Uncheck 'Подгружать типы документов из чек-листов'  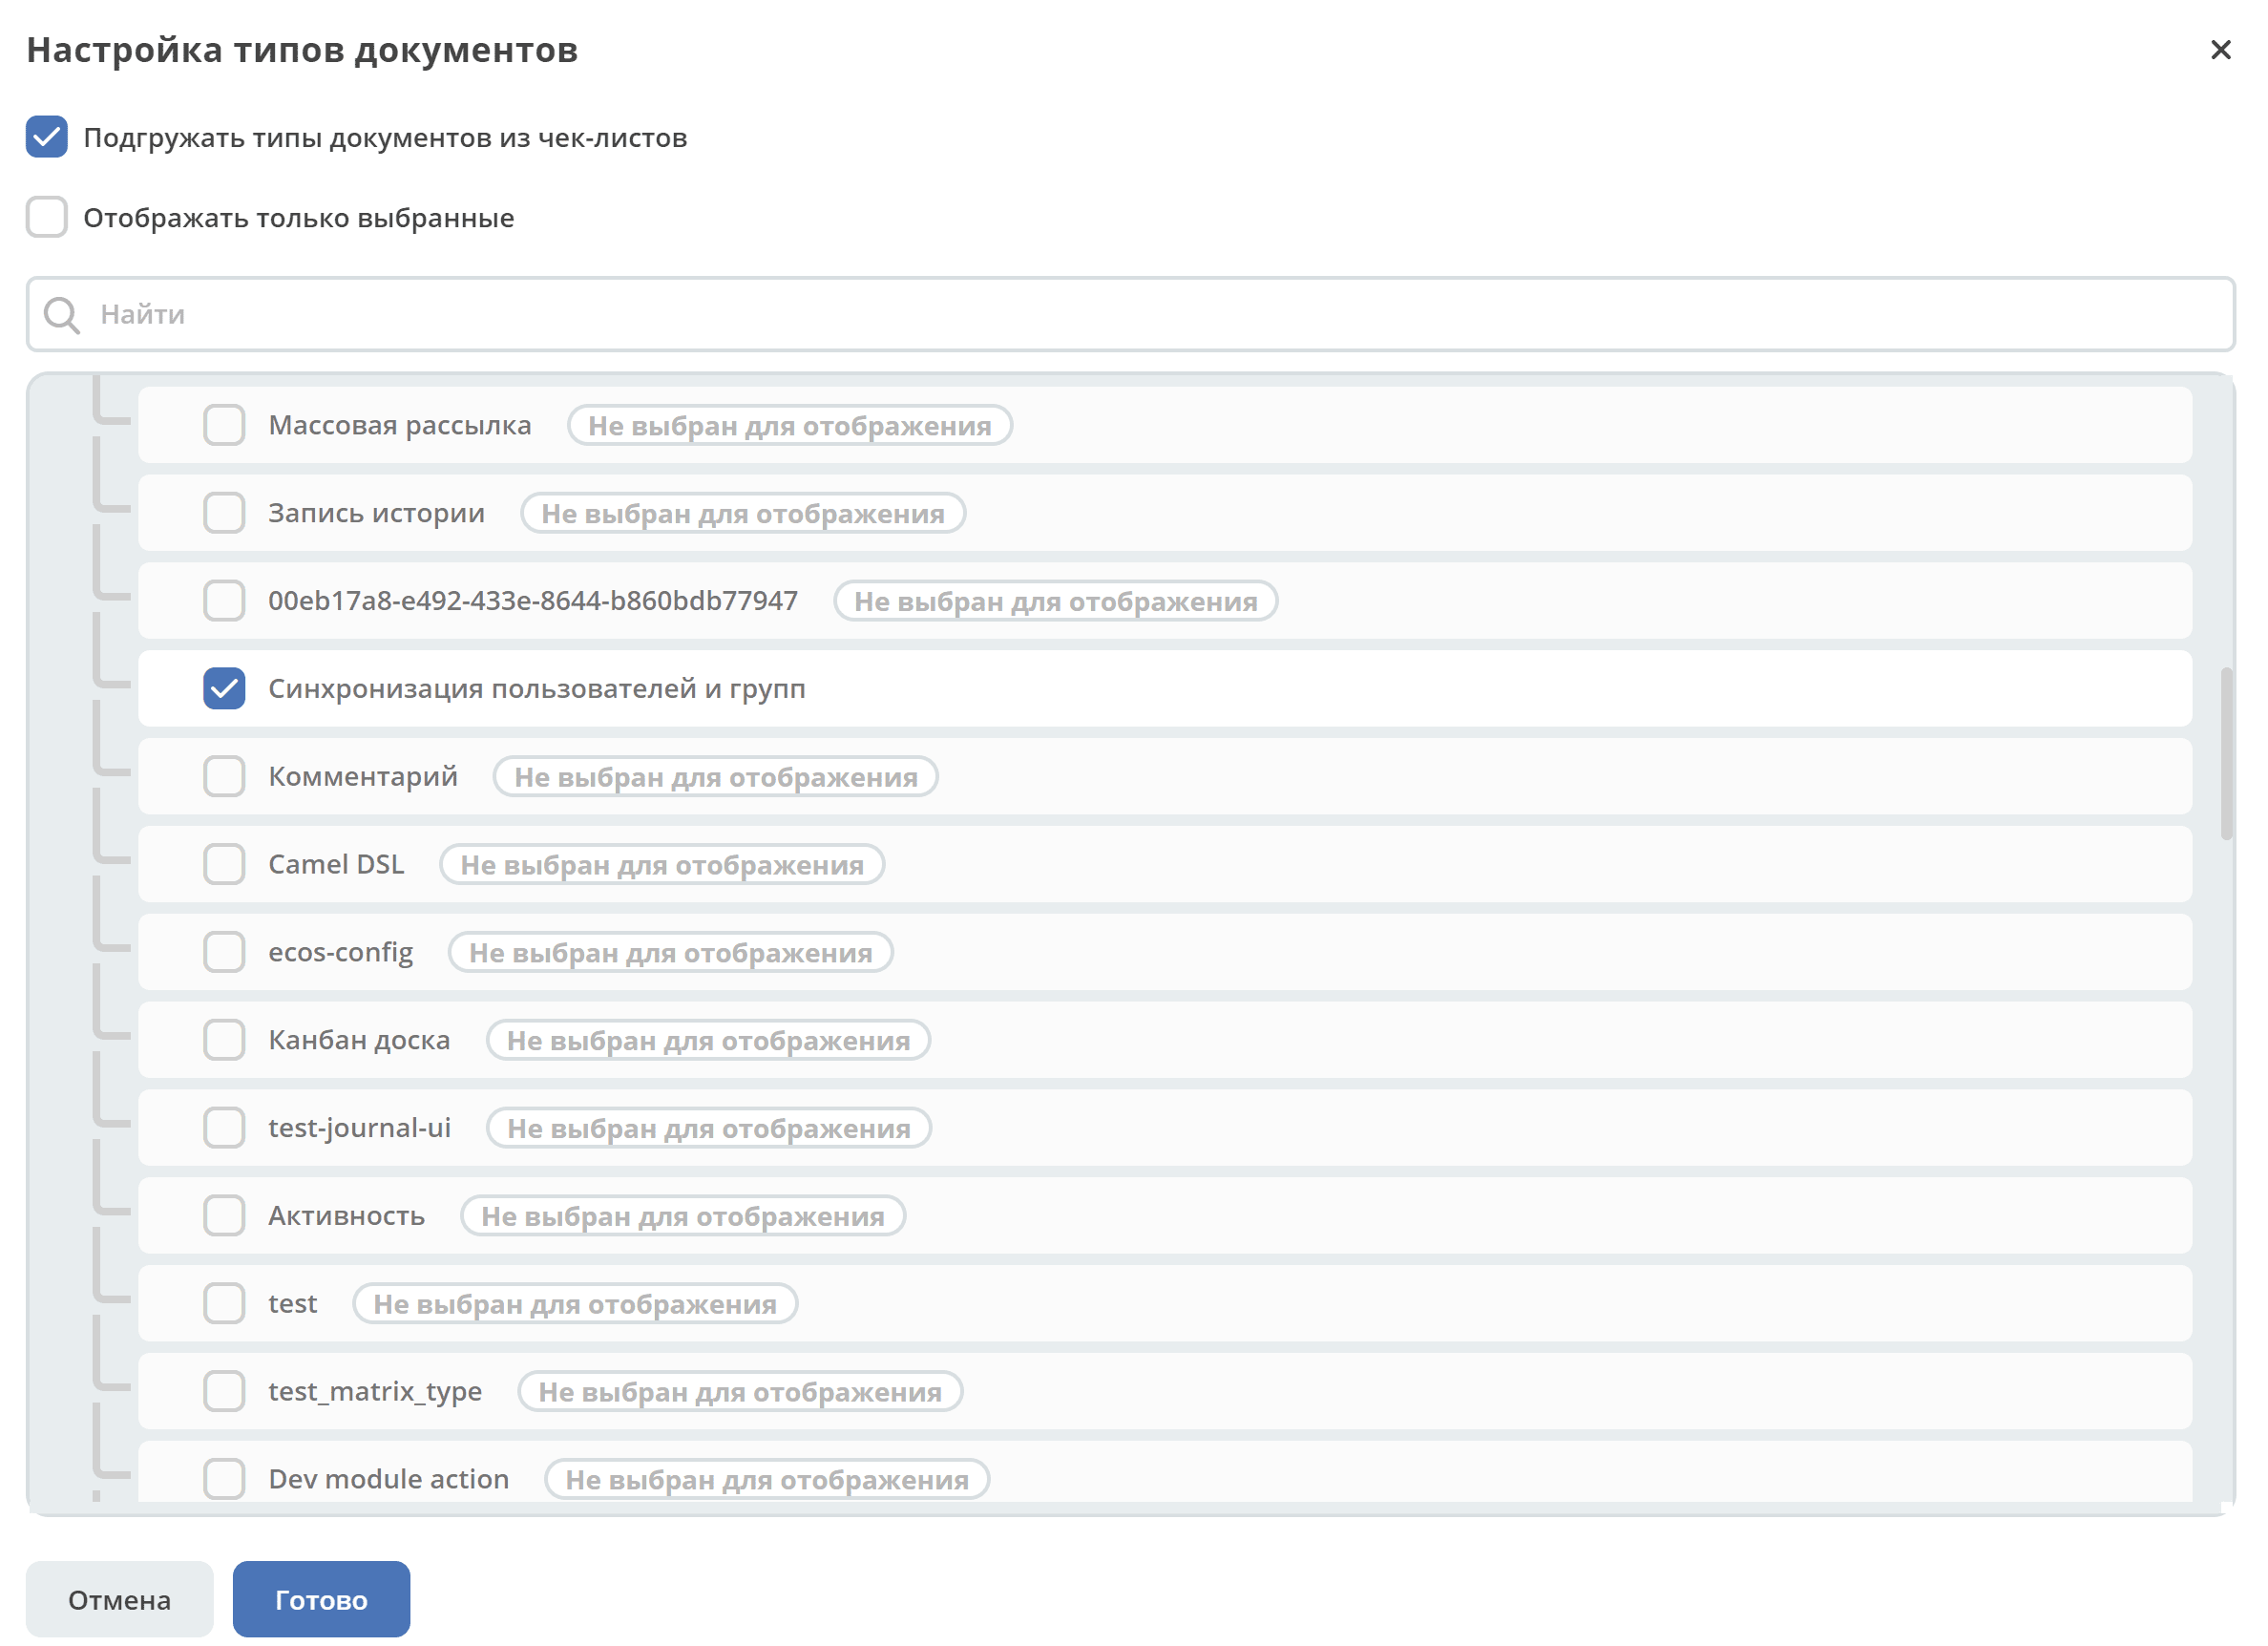(47, 137)
